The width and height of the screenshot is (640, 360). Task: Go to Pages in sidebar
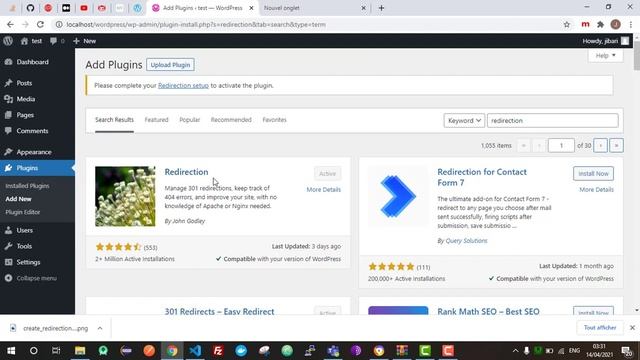point(37,115)
